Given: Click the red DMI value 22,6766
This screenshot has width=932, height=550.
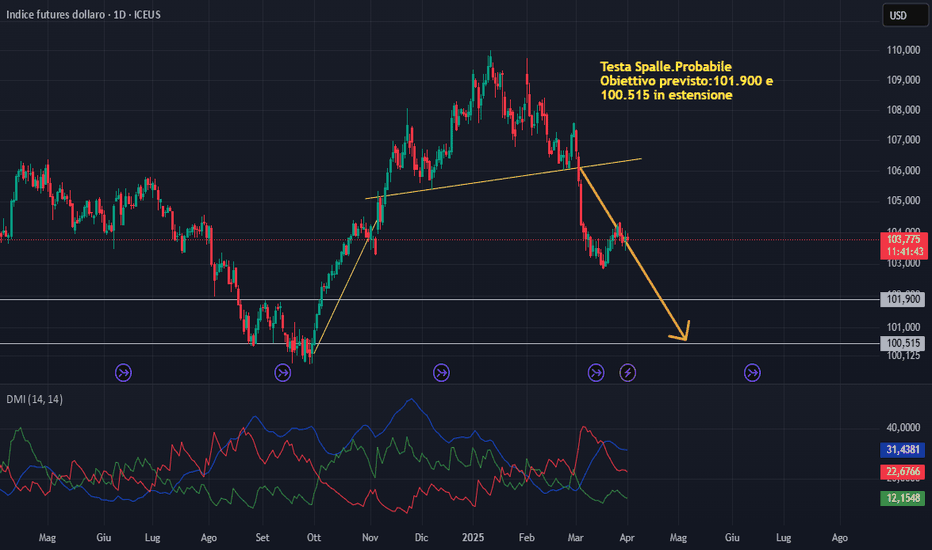Looking at the screenshot, I should coord(902,472).
